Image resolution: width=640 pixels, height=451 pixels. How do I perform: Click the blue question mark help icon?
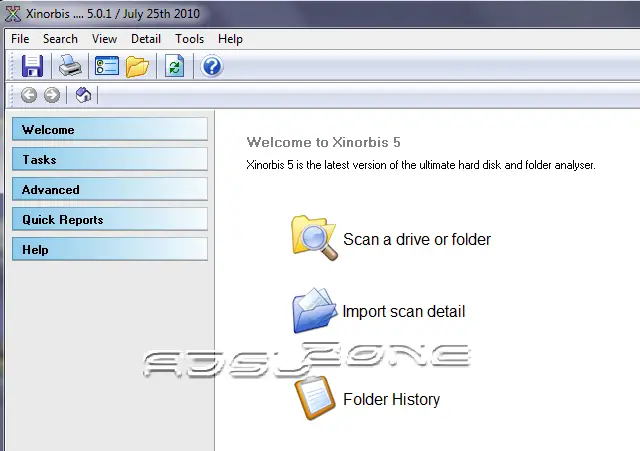pyautogui.click(x=211, y=66)
